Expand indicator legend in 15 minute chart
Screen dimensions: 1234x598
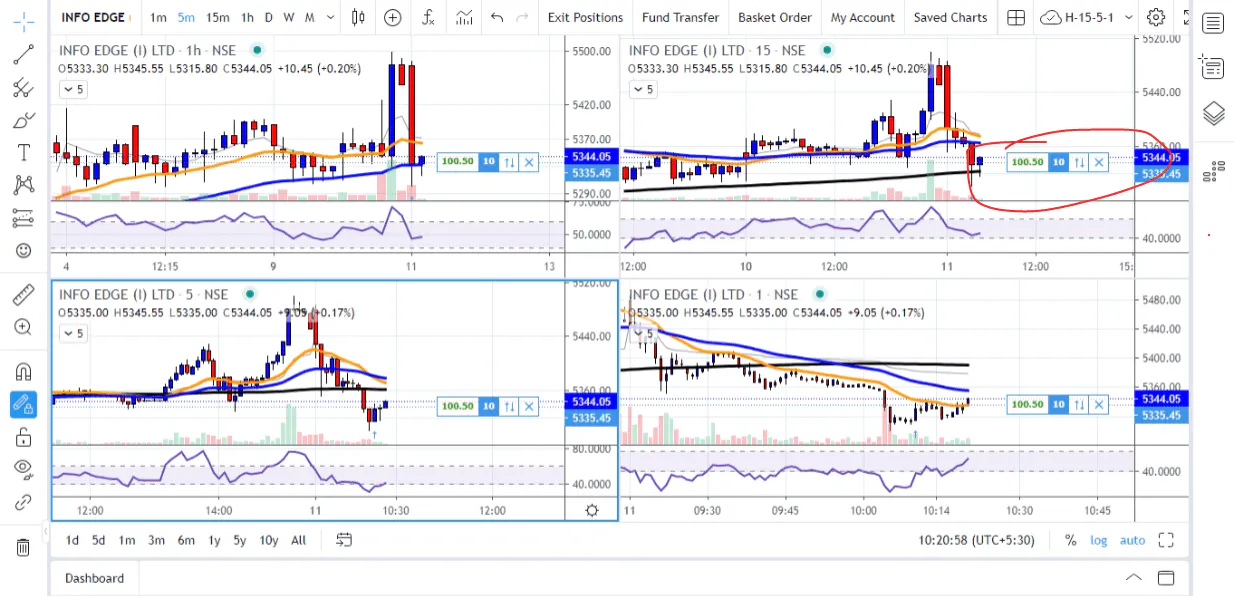click(643, 89)
